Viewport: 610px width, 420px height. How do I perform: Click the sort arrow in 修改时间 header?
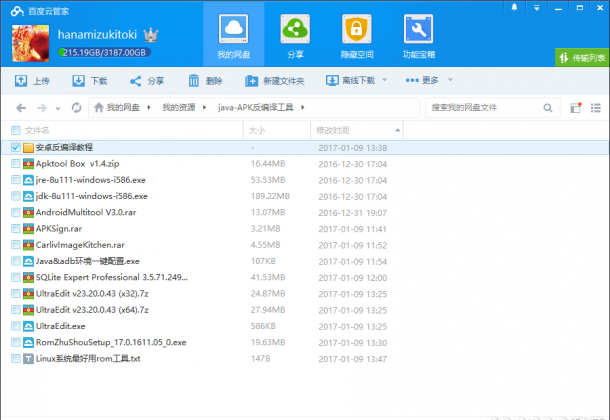pyautogui.click(x=397, y=130)
